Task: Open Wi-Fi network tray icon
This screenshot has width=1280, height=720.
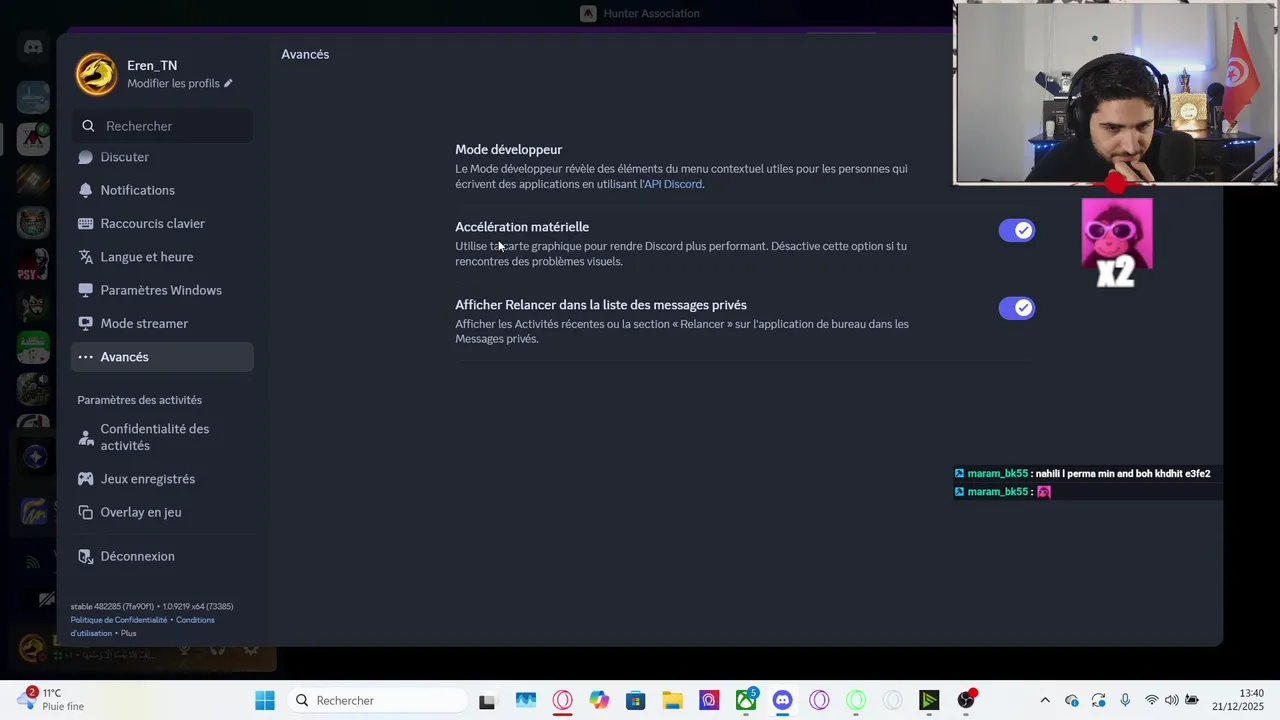Action: 1151,701
